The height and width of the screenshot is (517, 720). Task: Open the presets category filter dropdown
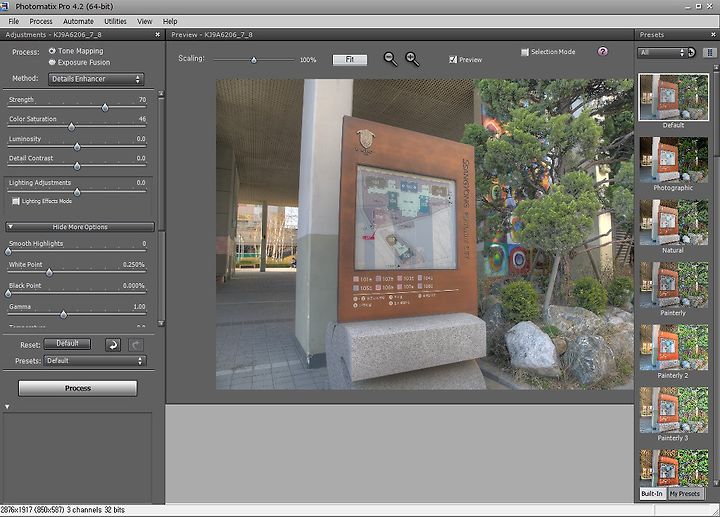(x=661, y=53)
